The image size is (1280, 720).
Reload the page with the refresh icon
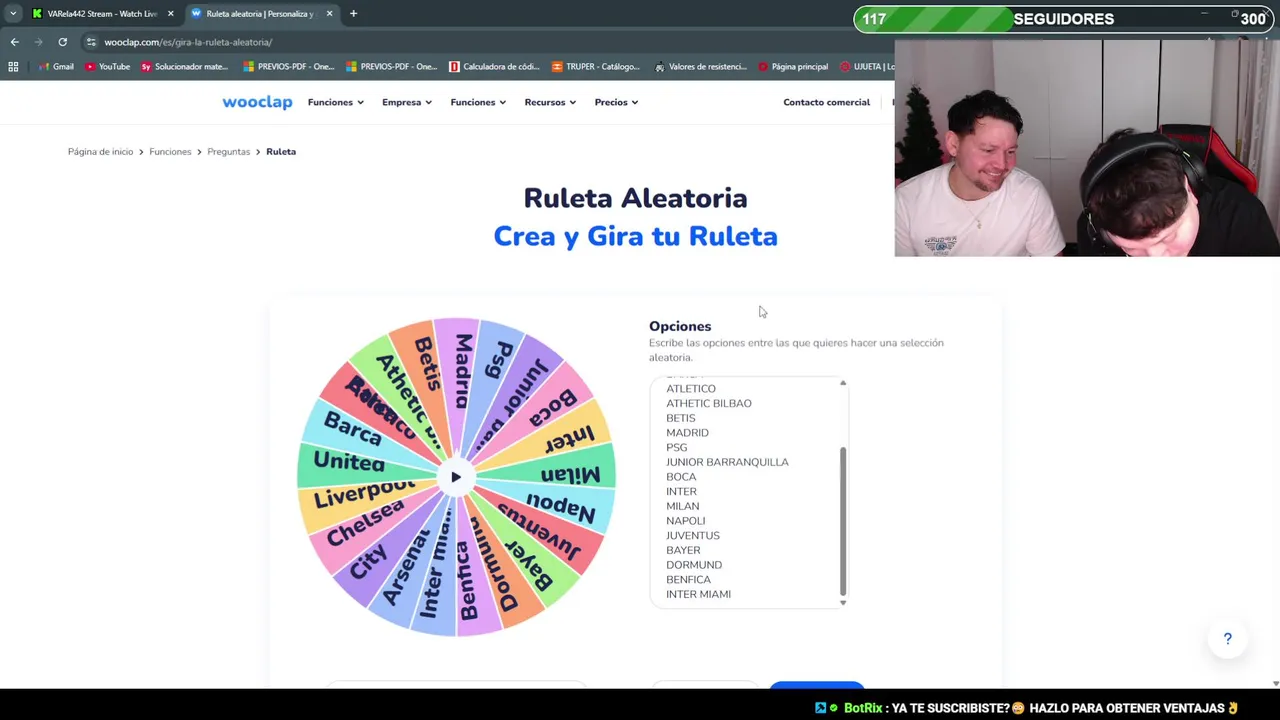(62, 42)
